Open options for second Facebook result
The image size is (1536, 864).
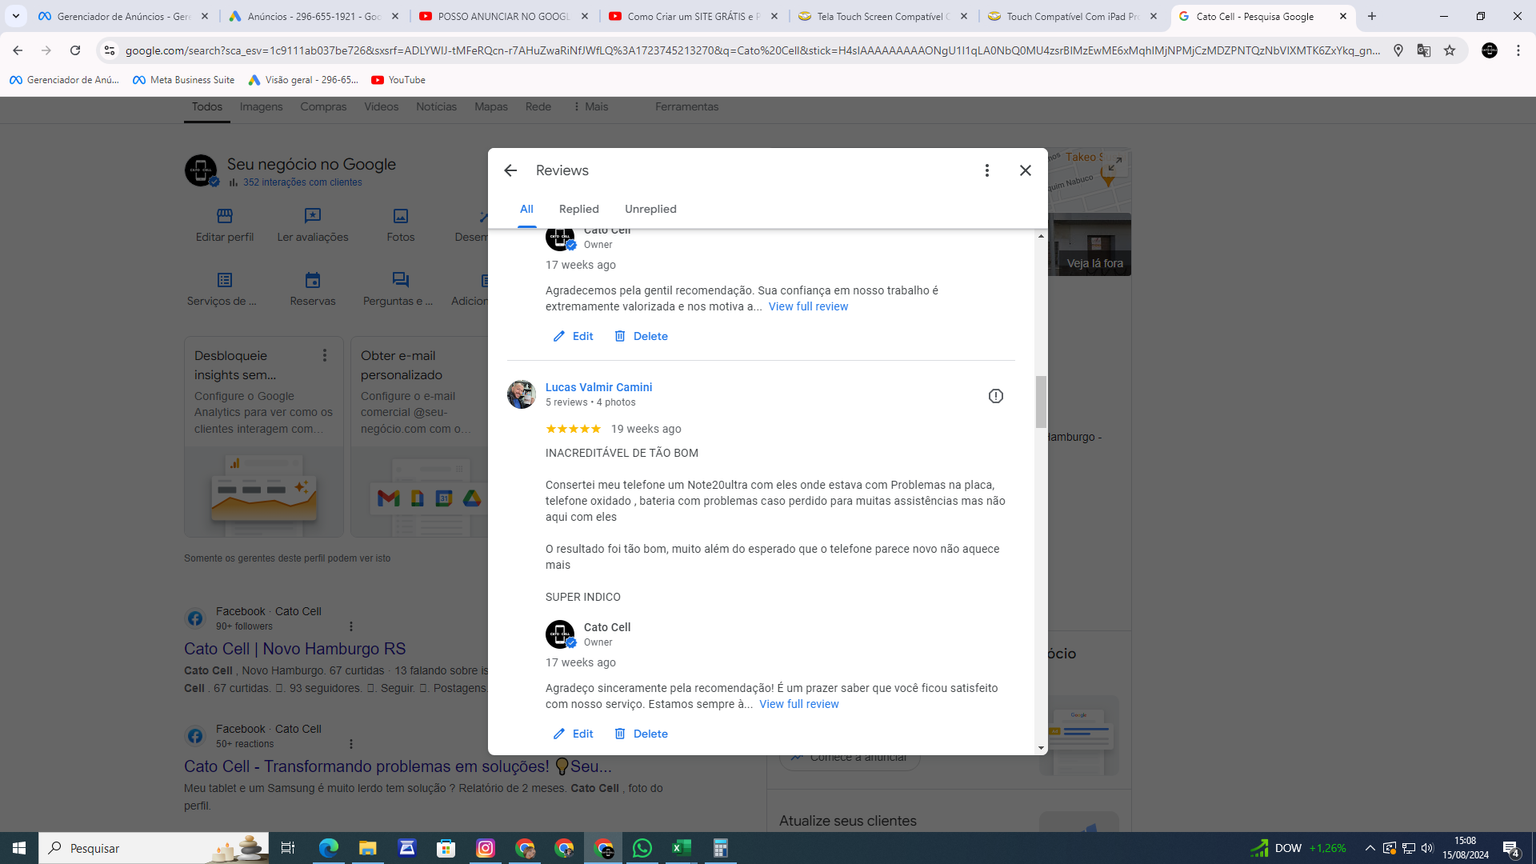(x=351, y=744)
